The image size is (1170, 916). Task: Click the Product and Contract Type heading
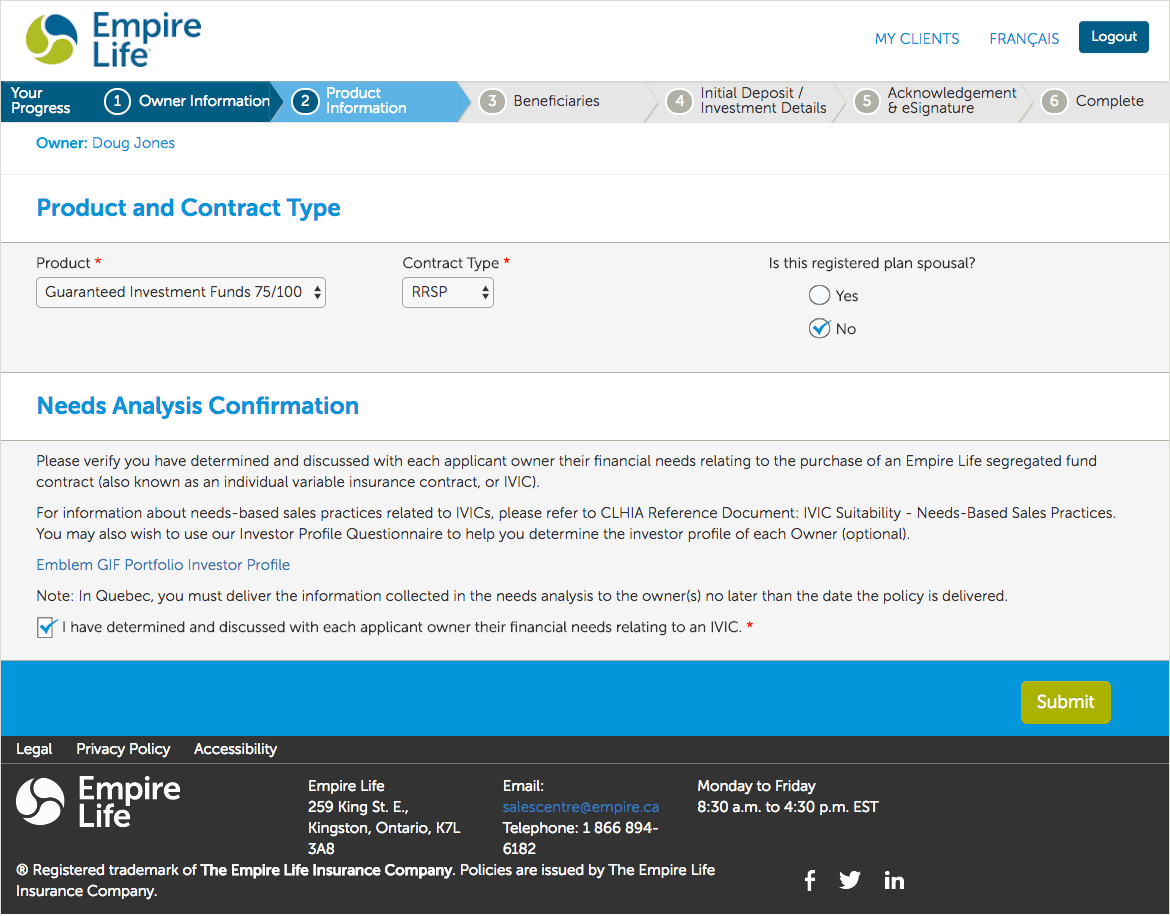point(189,208)
